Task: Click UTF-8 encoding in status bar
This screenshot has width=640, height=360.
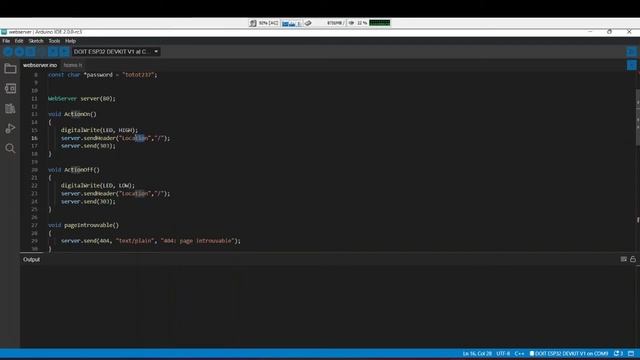Action: point(503,353)
